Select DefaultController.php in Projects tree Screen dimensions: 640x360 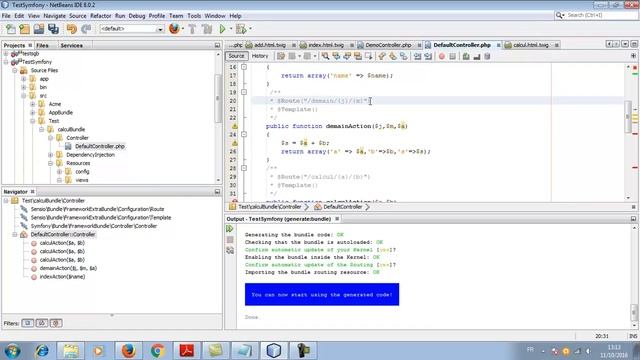tap(100, 146)
